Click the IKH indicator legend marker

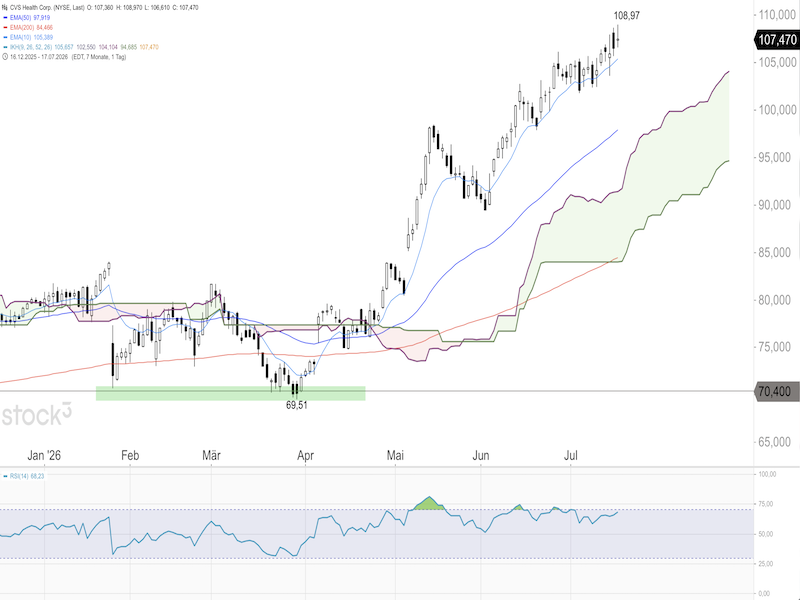click(5, 47)
